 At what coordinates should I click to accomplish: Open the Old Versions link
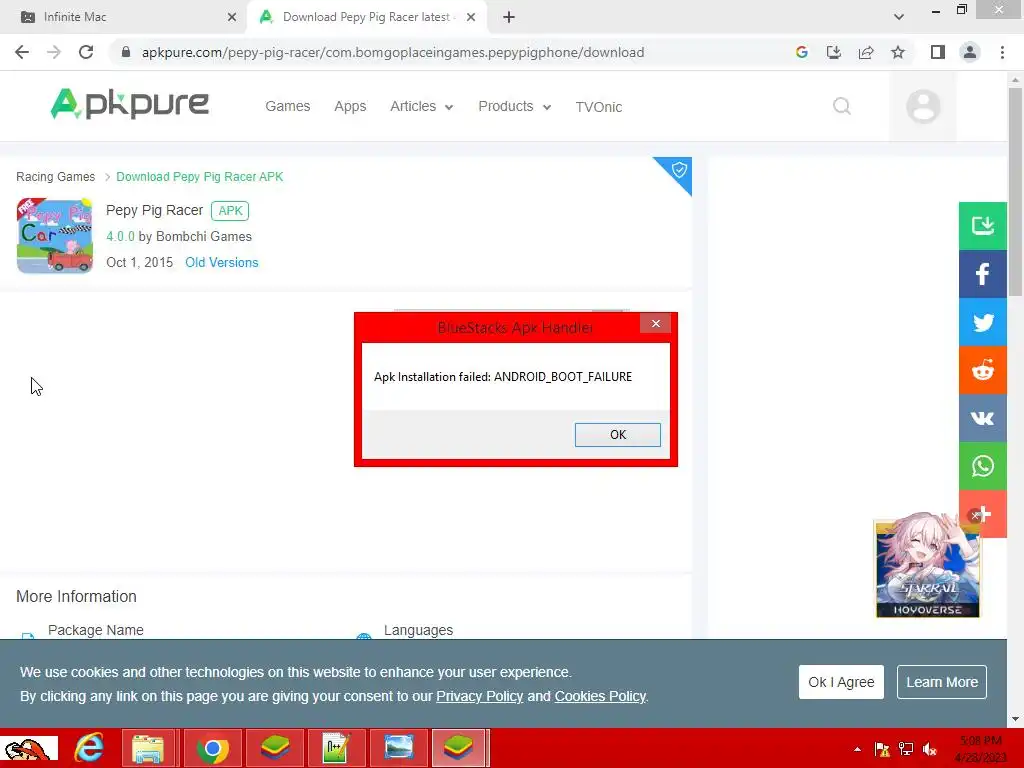coord(221,263)
